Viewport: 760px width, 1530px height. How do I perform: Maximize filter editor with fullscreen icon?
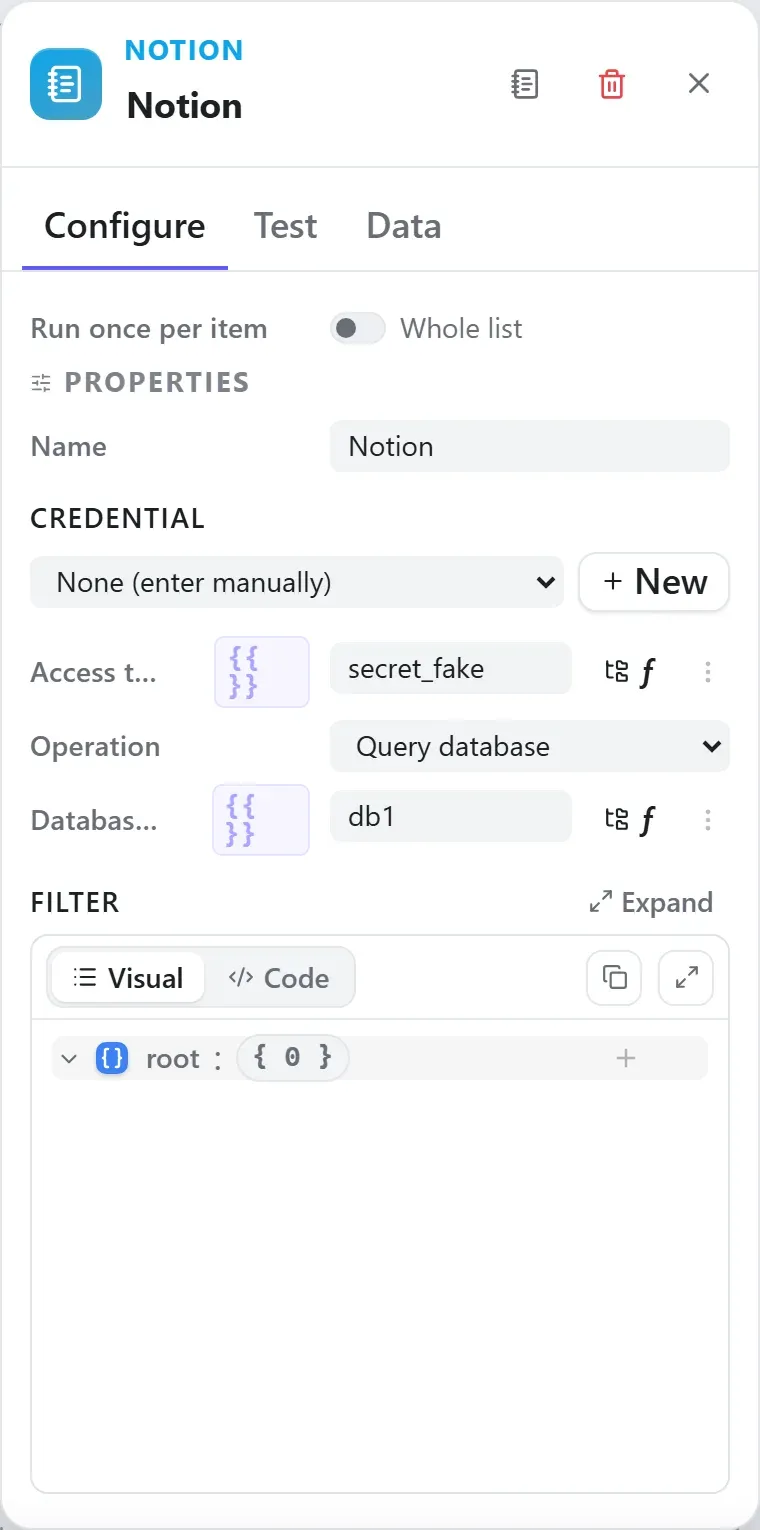click(686, 977)
